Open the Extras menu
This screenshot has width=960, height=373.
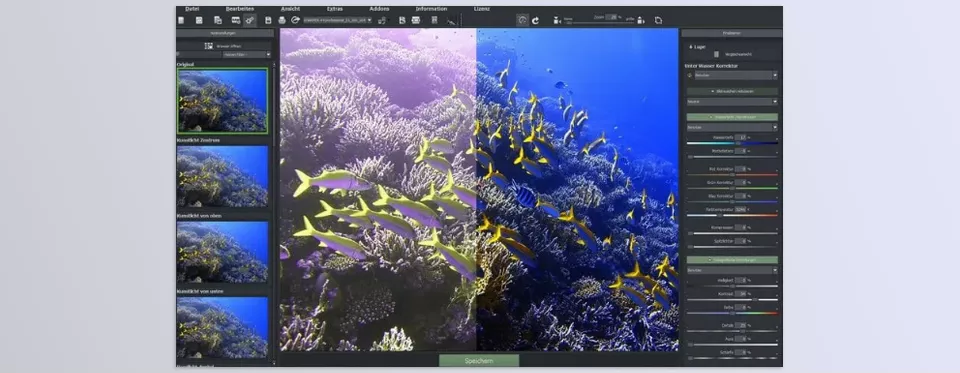point(335,9)
